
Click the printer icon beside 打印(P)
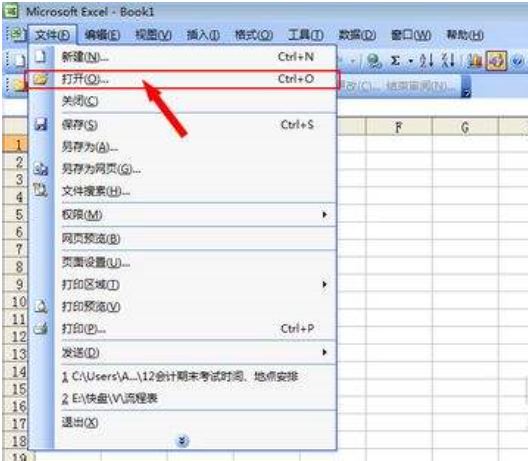click(41, 328)
